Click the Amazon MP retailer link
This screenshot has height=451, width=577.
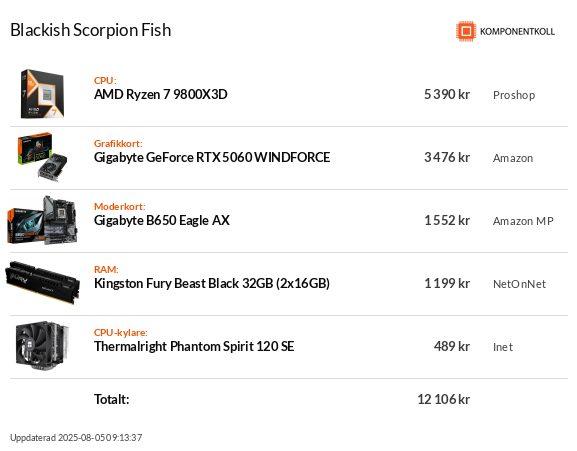coord(523,221)
